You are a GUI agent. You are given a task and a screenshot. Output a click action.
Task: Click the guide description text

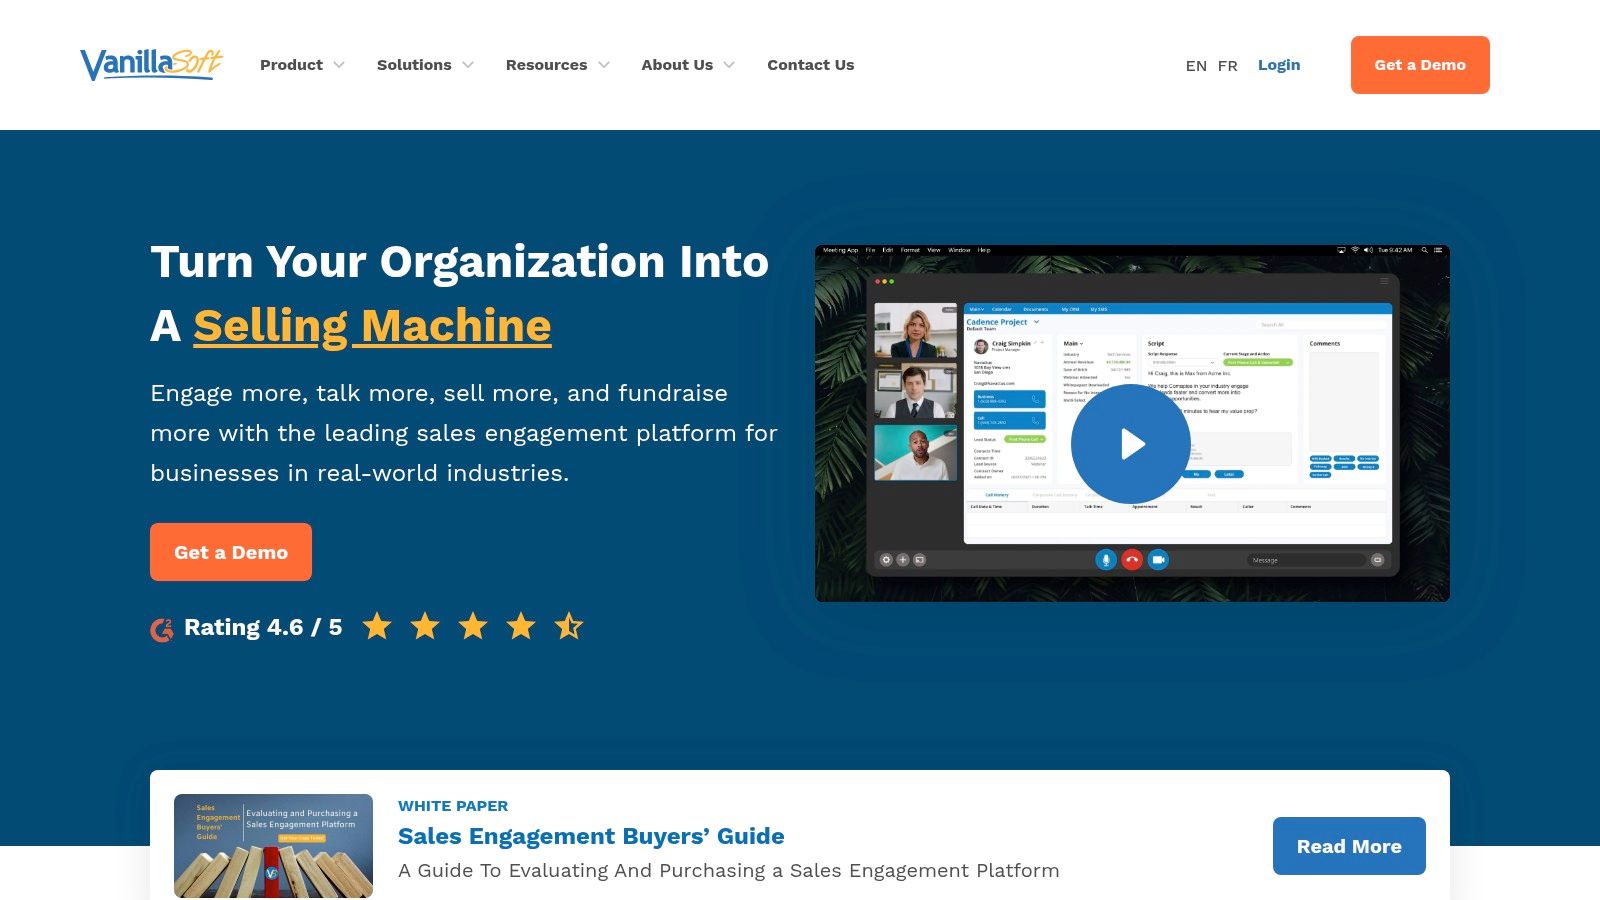729,871
